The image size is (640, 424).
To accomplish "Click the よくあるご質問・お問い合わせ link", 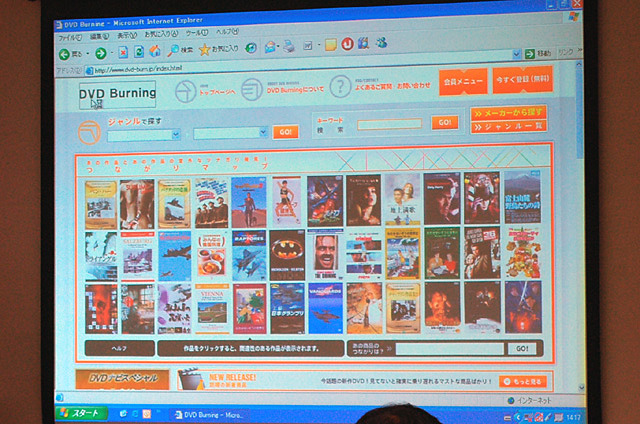I will (x=392, y=86).
